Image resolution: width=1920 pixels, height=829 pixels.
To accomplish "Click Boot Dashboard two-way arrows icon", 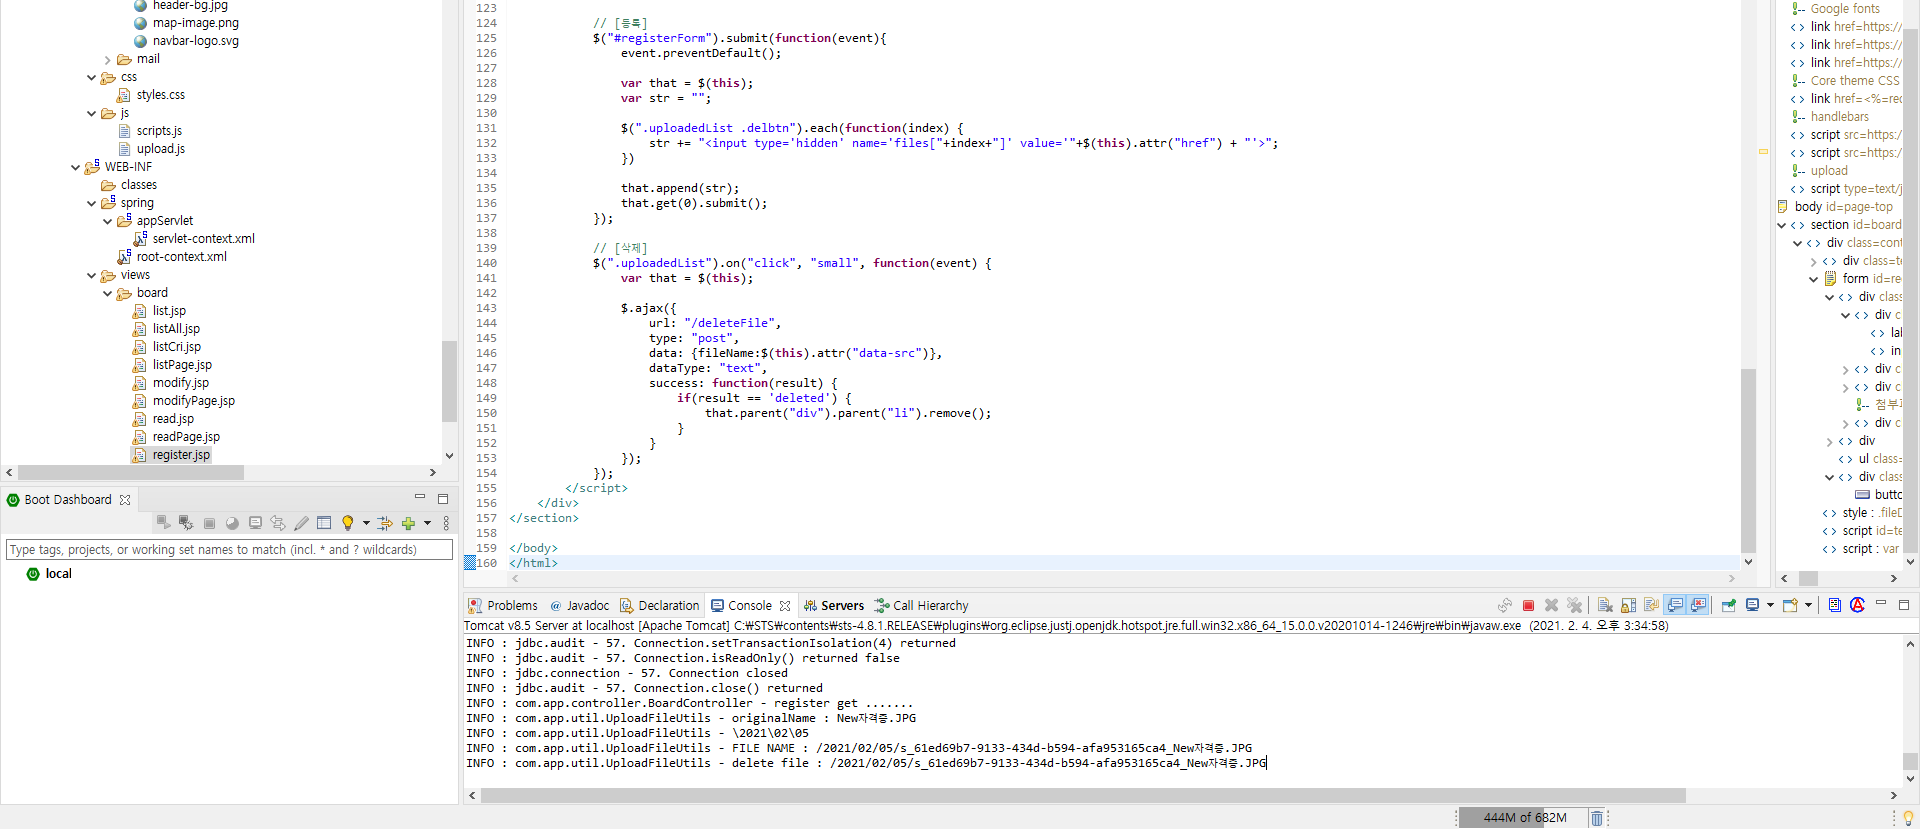I will click(x=278, y=523).
